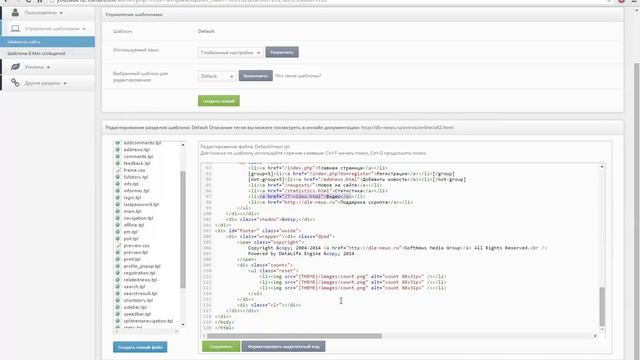Click the file icon next to feedback.tpl
The image size is (640, 360).
point(118,163)
